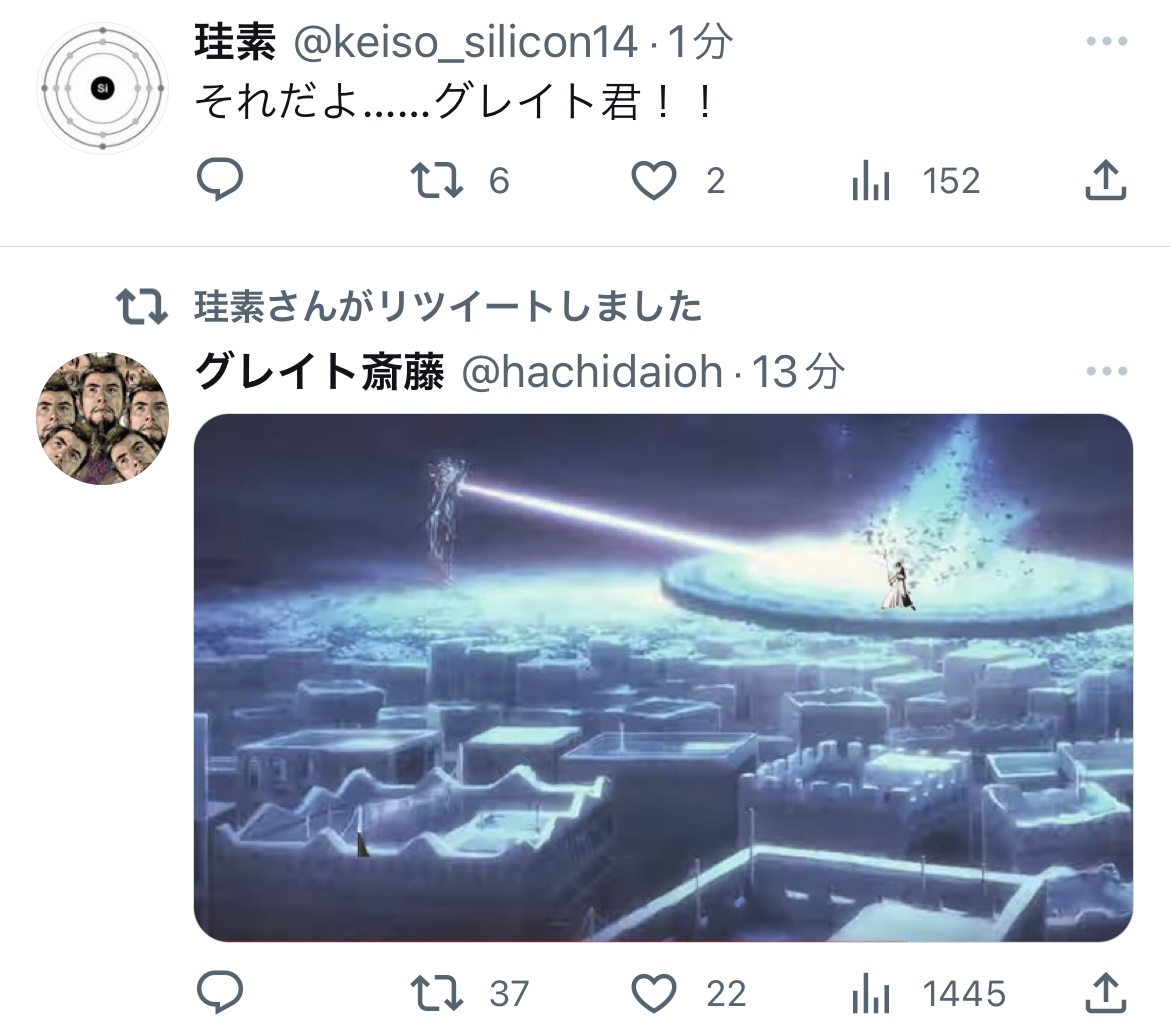1170x1029 pixels.
Task: Click the 珪素さんがリツイートしました label
Action: point(448,307)
